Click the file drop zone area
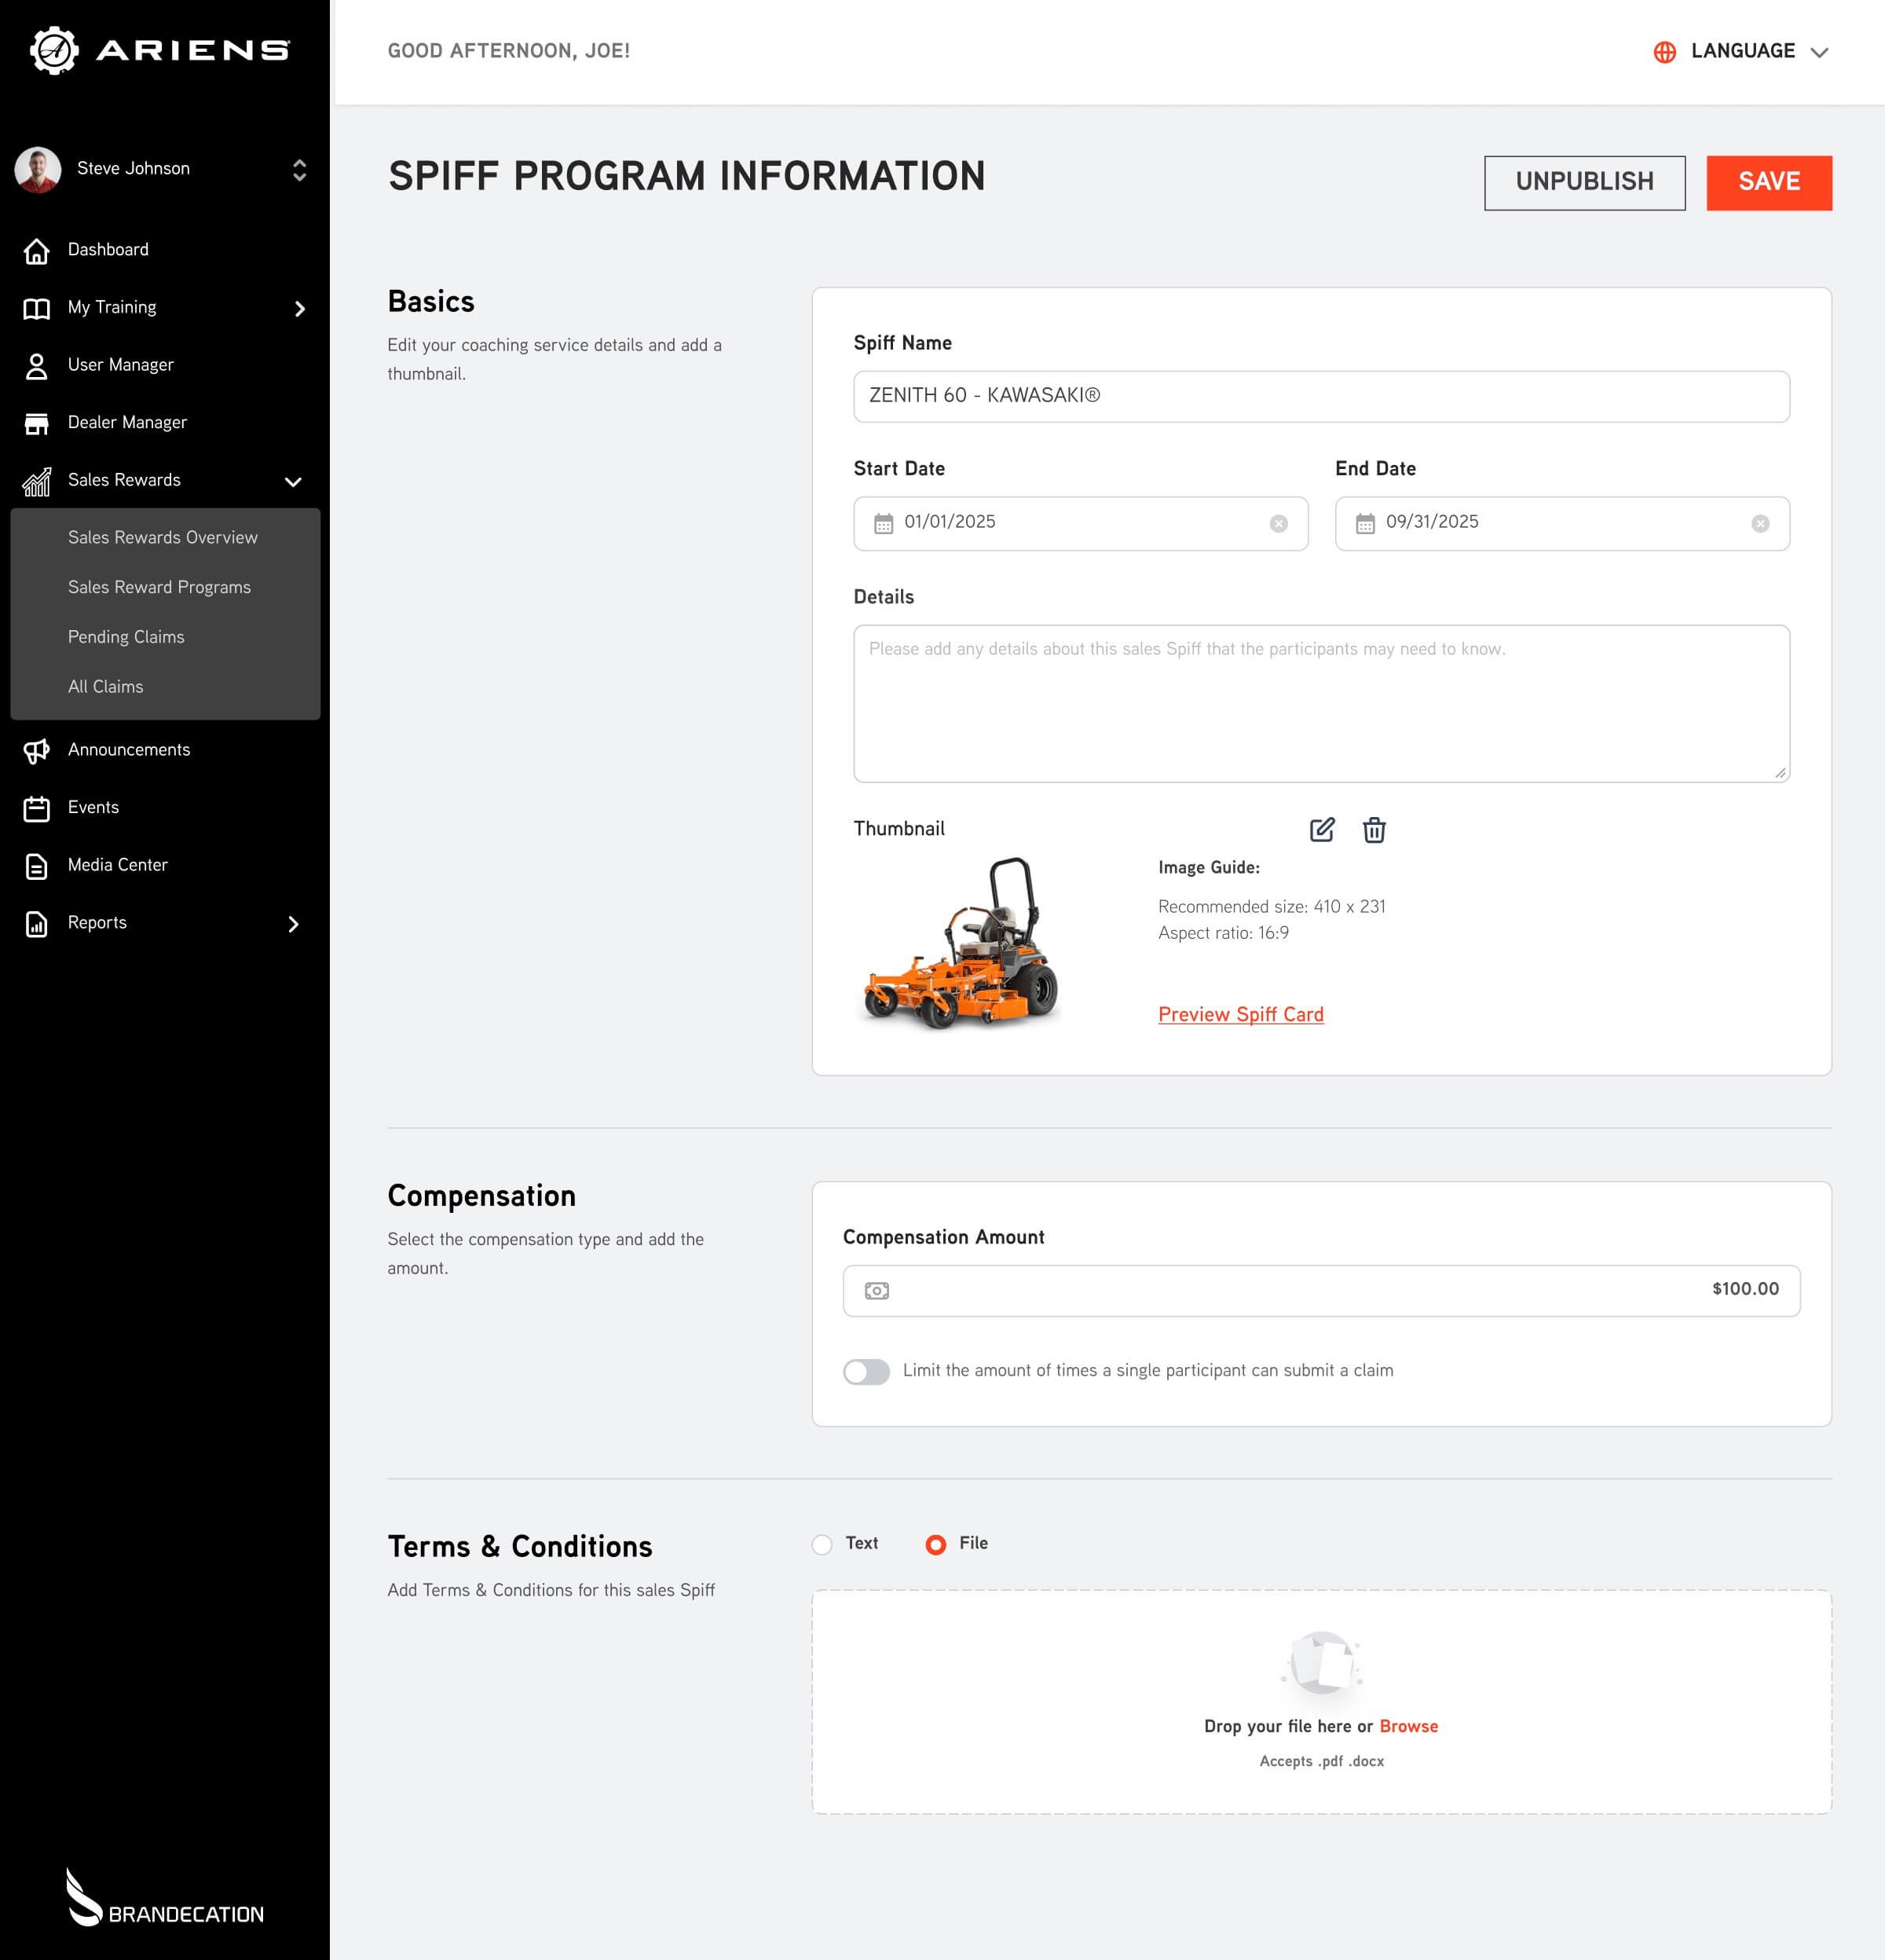Viewport: 1885px width, 1960px height. (x=1321, y=1702)
